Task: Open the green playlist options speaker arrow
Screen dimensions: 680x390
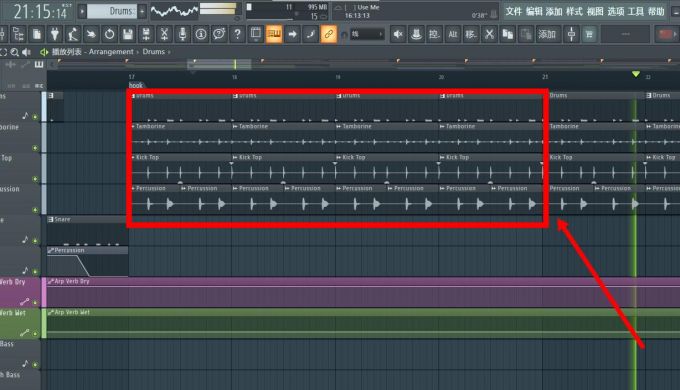Action: [44, 52]
